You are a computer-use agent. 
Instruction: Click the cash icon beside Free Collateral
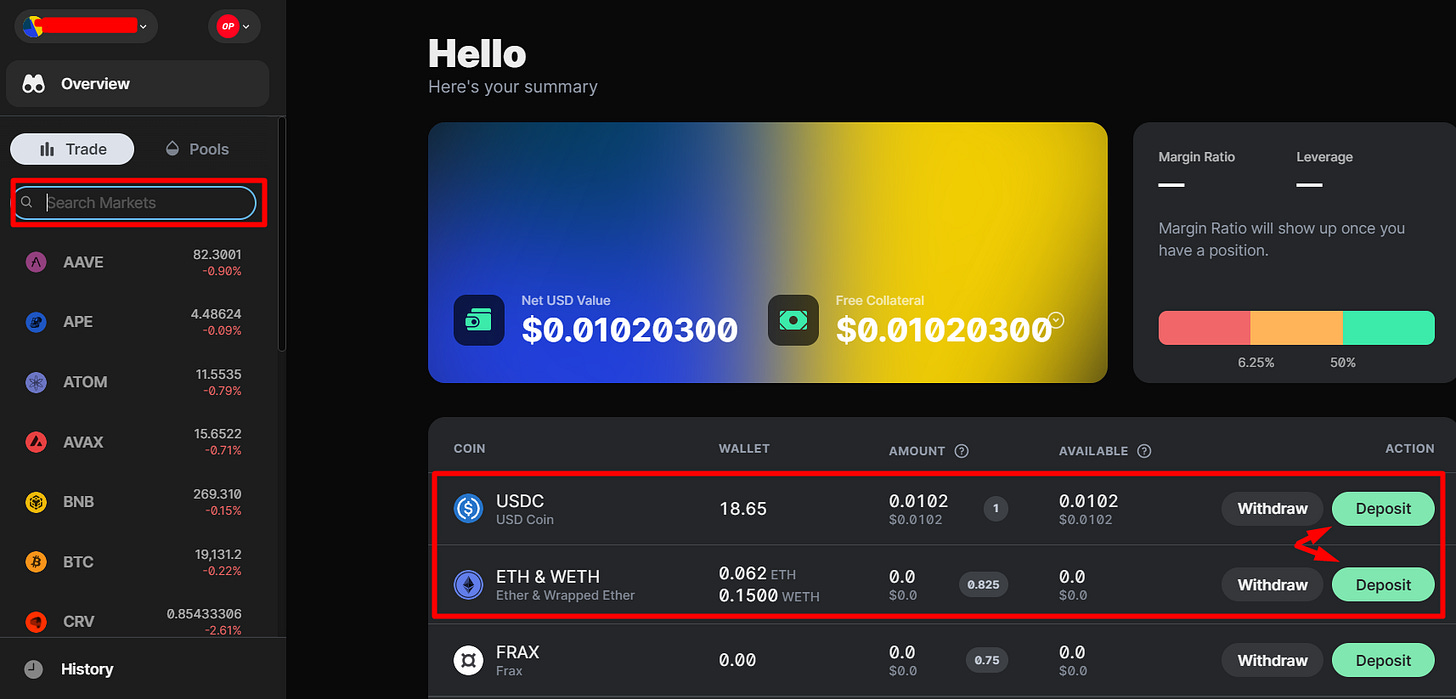click(793, 320)
